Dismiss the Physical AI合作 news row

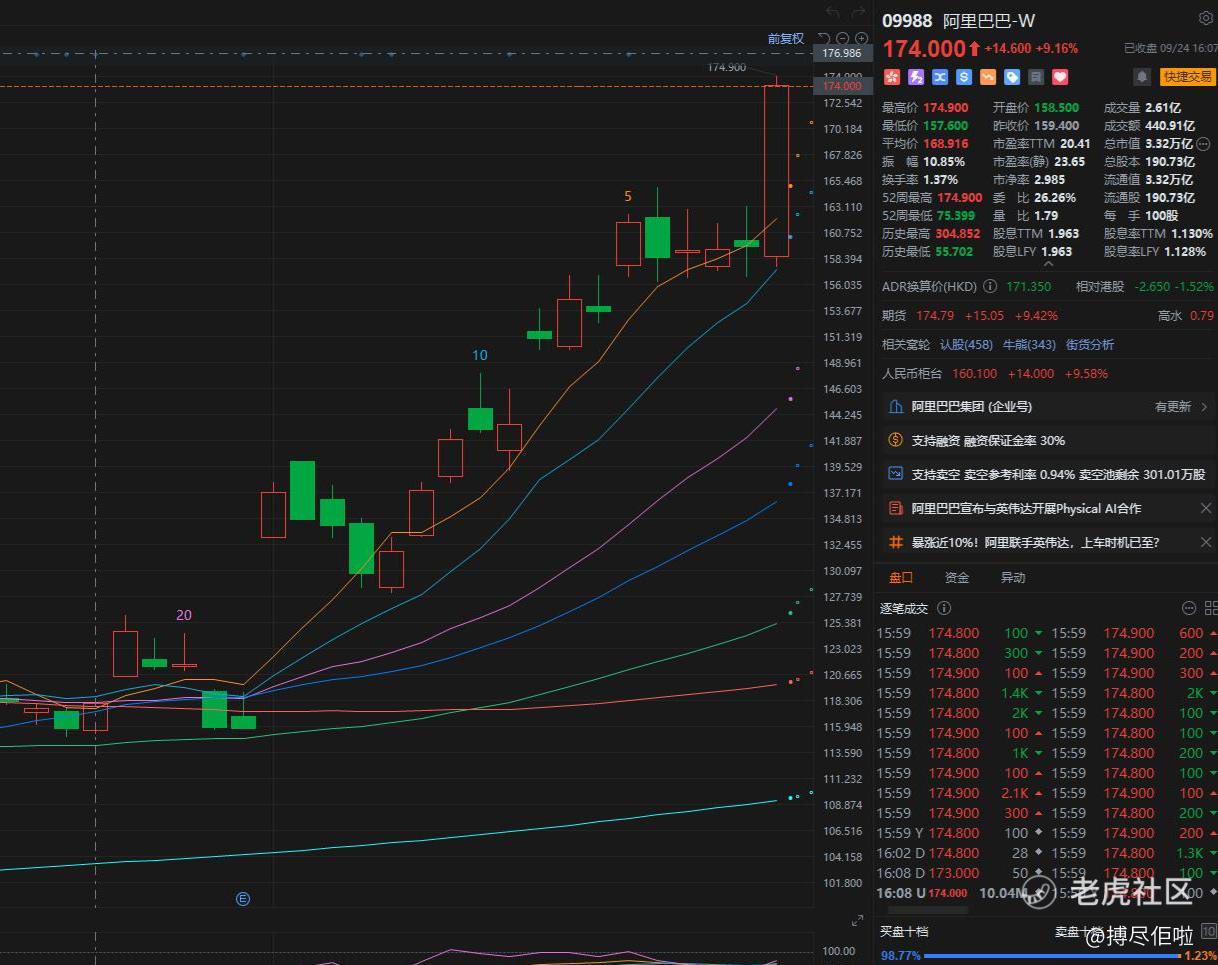click(1205, 508)
